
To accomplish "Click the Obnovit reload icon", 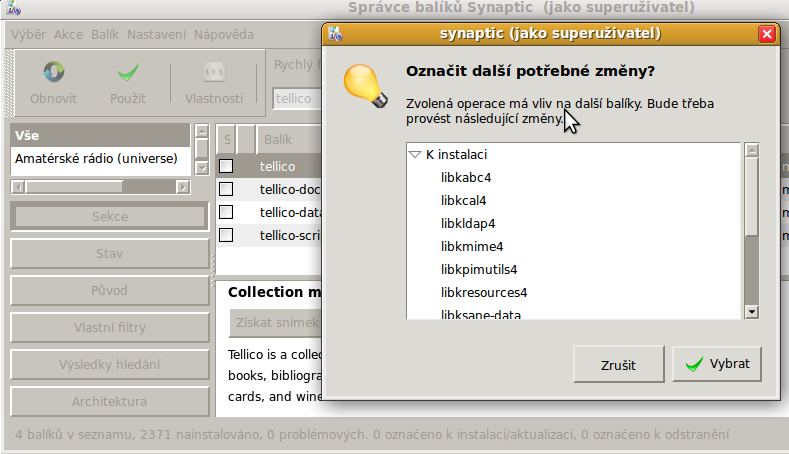I will point(53,72).
